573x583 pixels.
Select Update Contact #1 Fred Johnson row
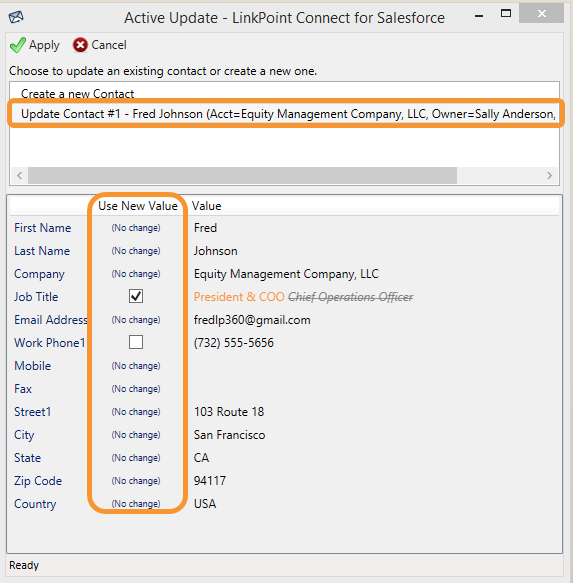coord(286,114)
